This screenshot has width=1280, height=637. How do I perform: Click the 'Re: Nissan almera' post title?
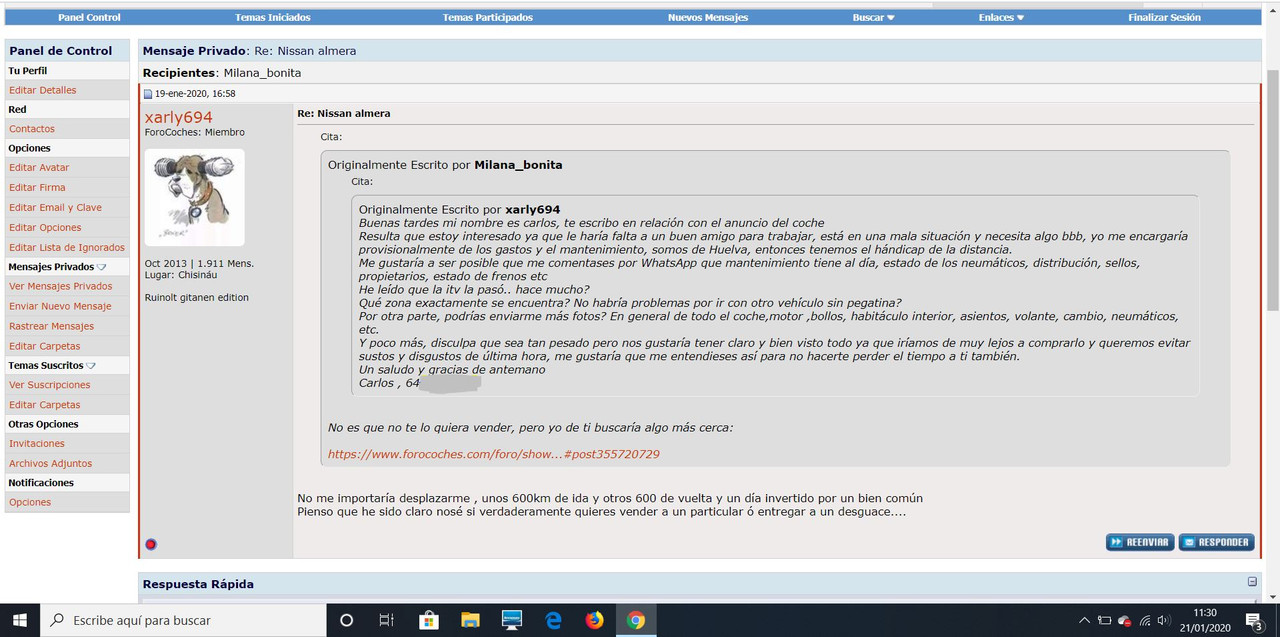point(344,113)
